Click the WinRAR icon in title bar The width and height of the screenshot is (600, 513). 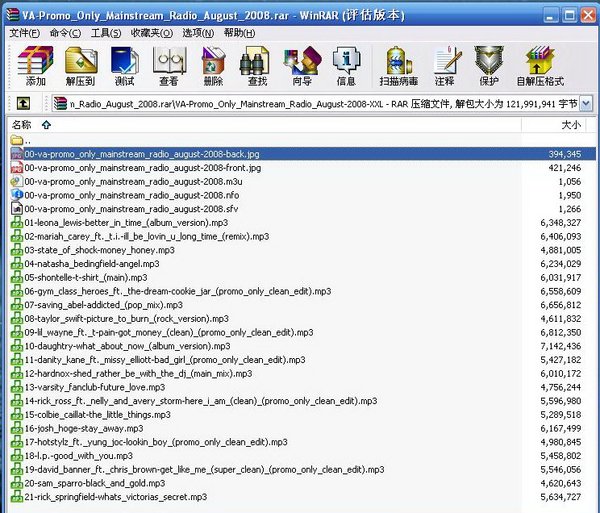(x=13, y=15)
